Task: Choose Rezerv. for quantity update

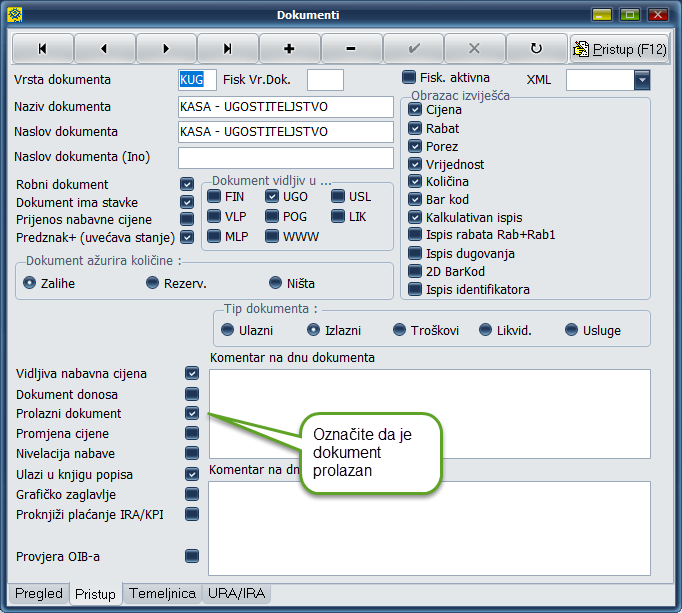Action: [x=153, y=283]
